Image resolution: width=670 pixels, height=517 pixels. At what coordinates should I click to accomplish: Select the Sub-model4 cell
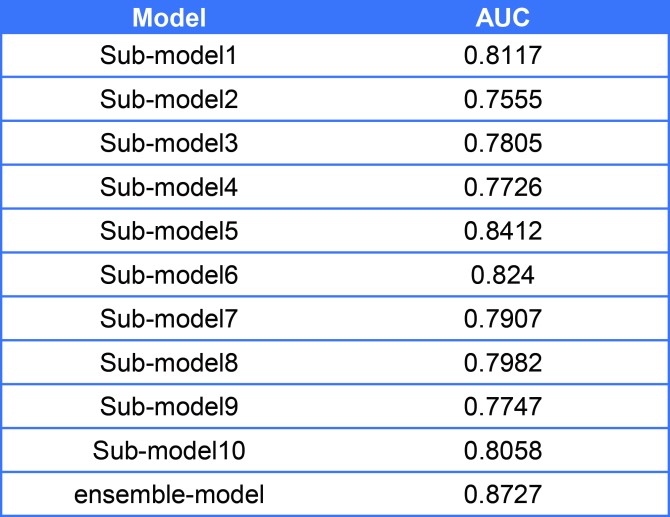(168, 187)
